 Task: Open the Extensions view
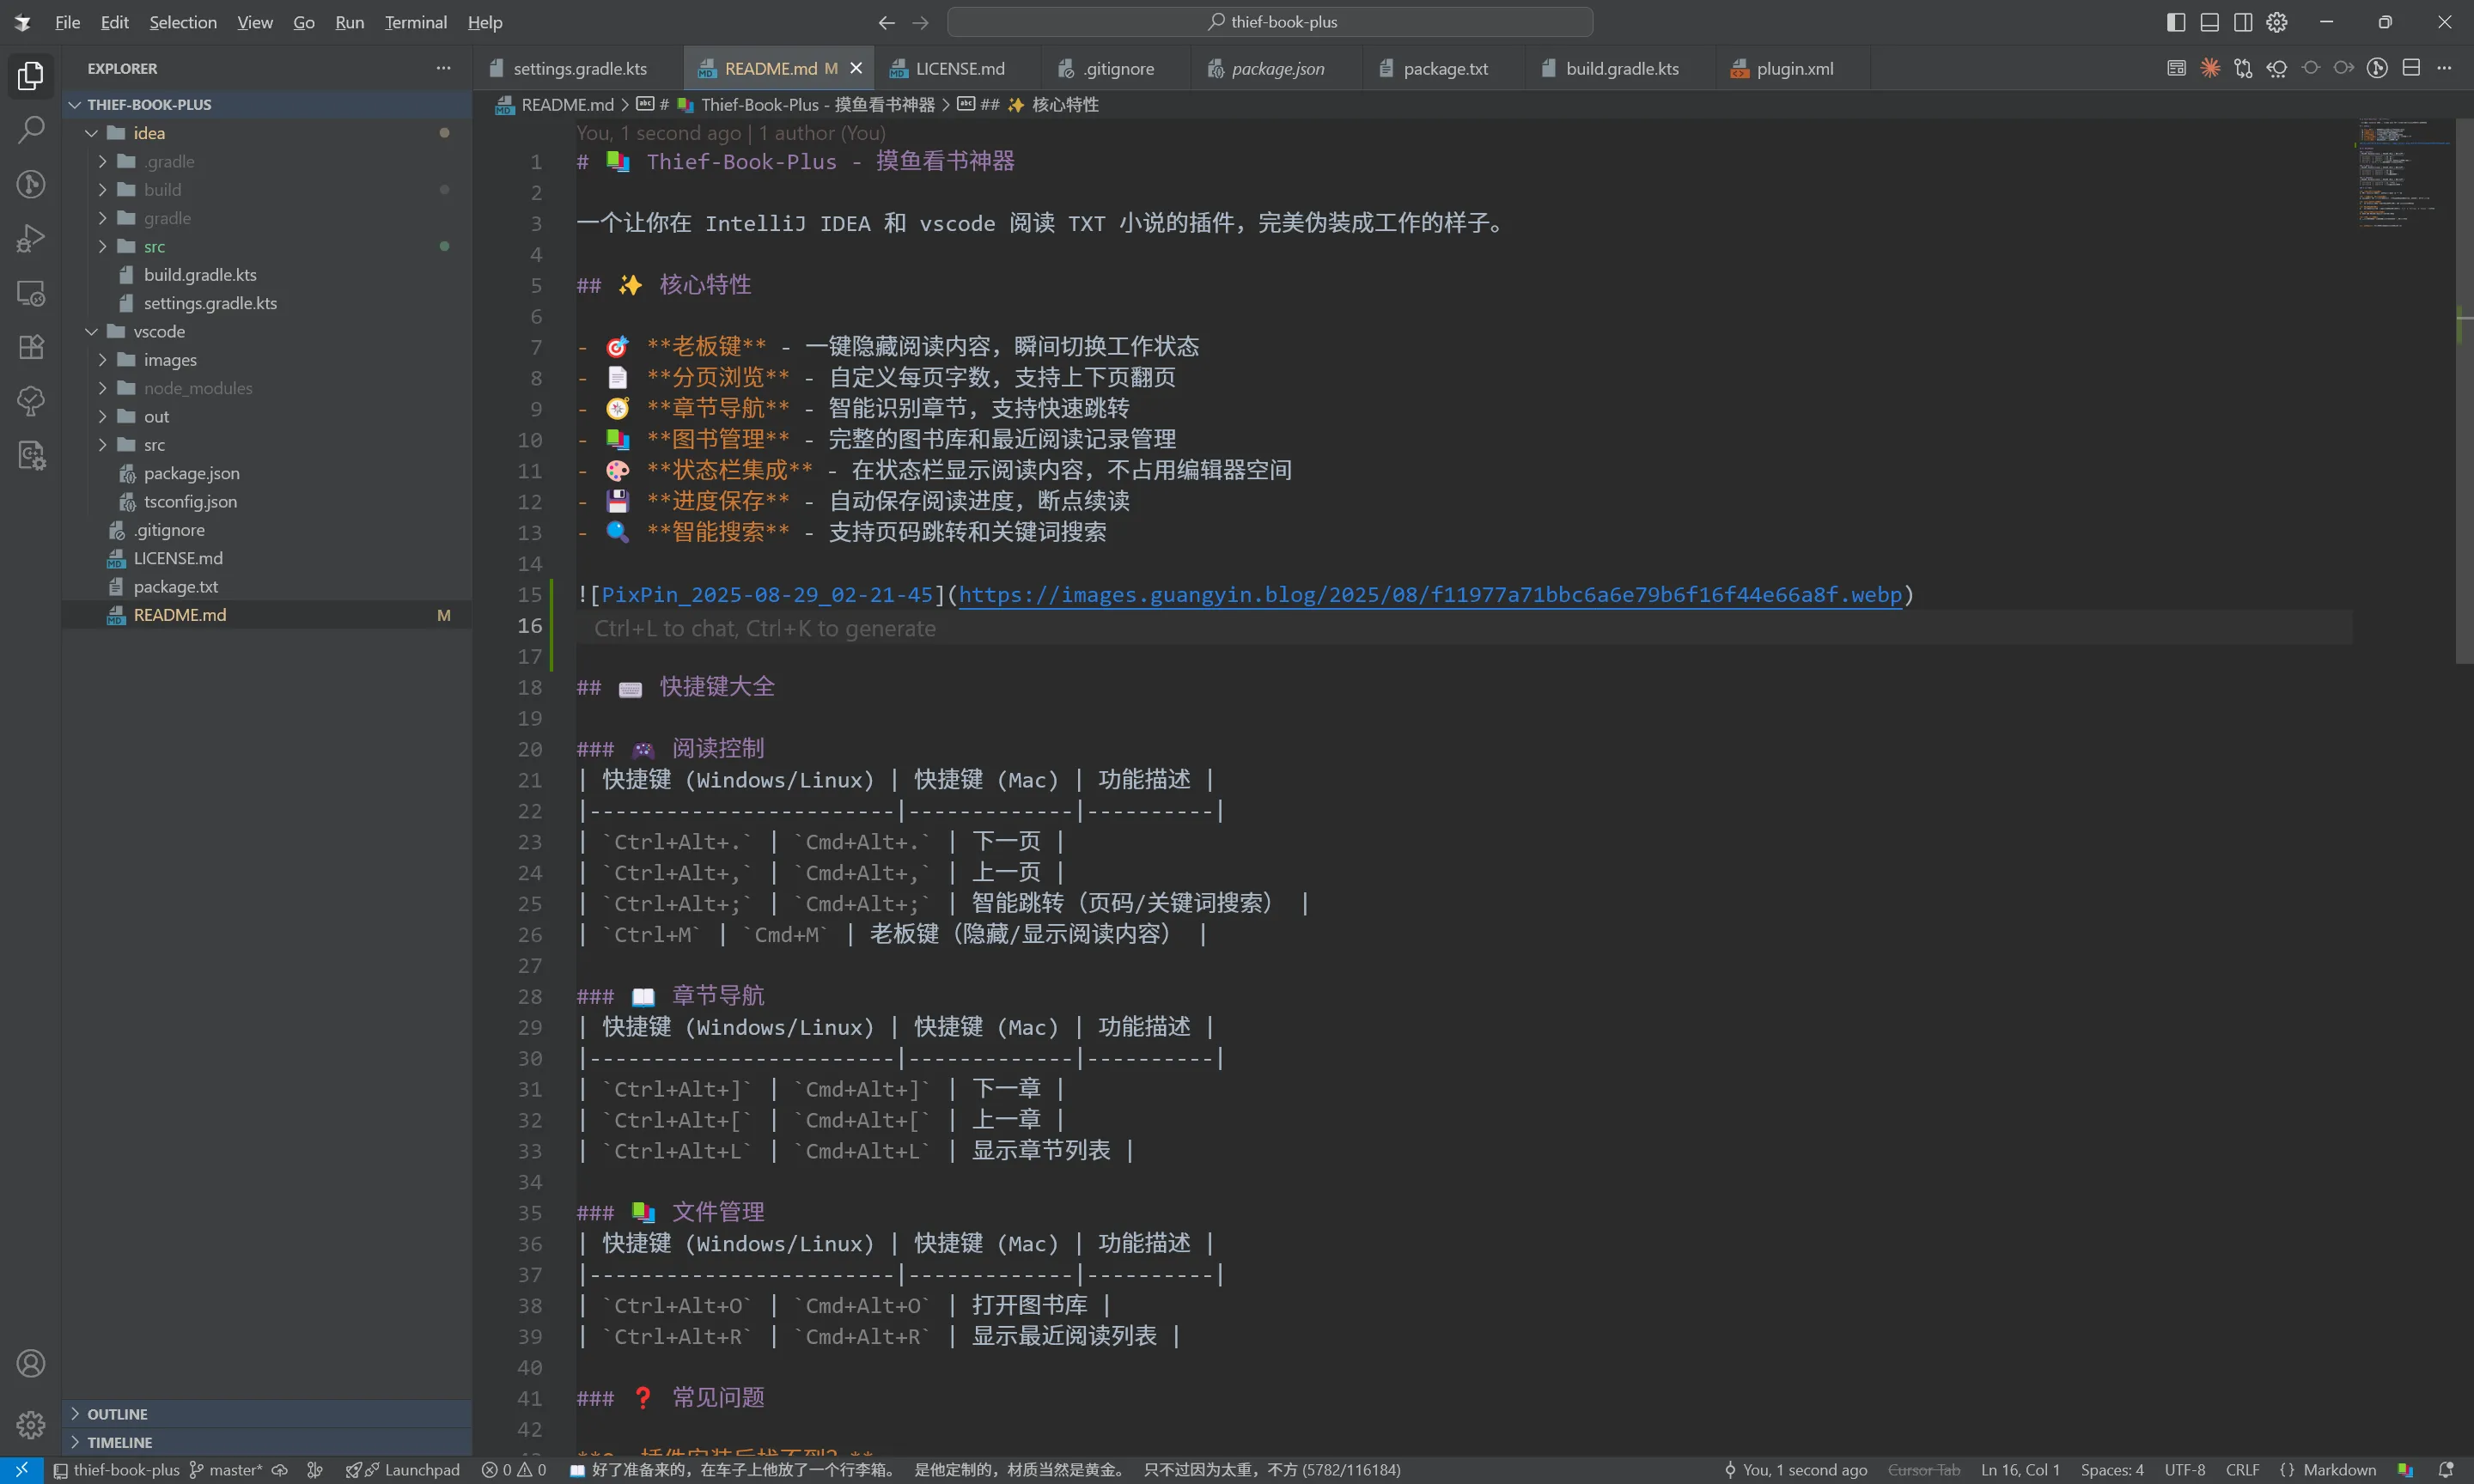[31, 347]
